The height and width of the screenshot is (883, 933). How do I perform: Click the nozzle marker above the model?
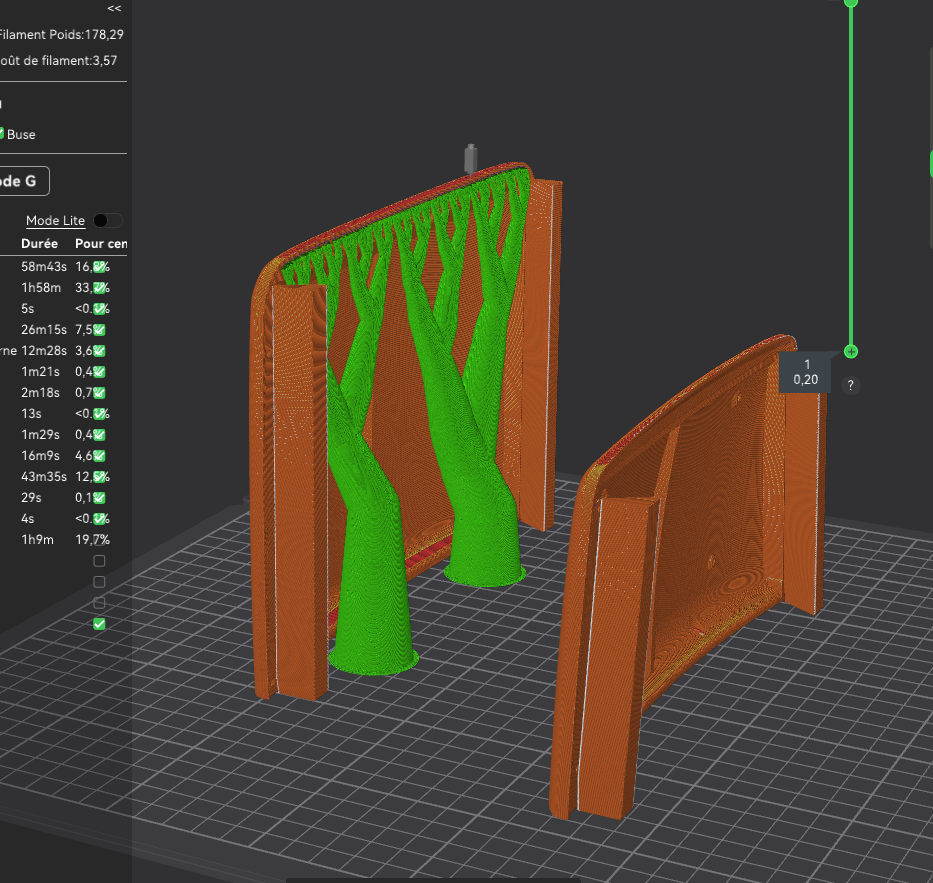click(469, 159)
